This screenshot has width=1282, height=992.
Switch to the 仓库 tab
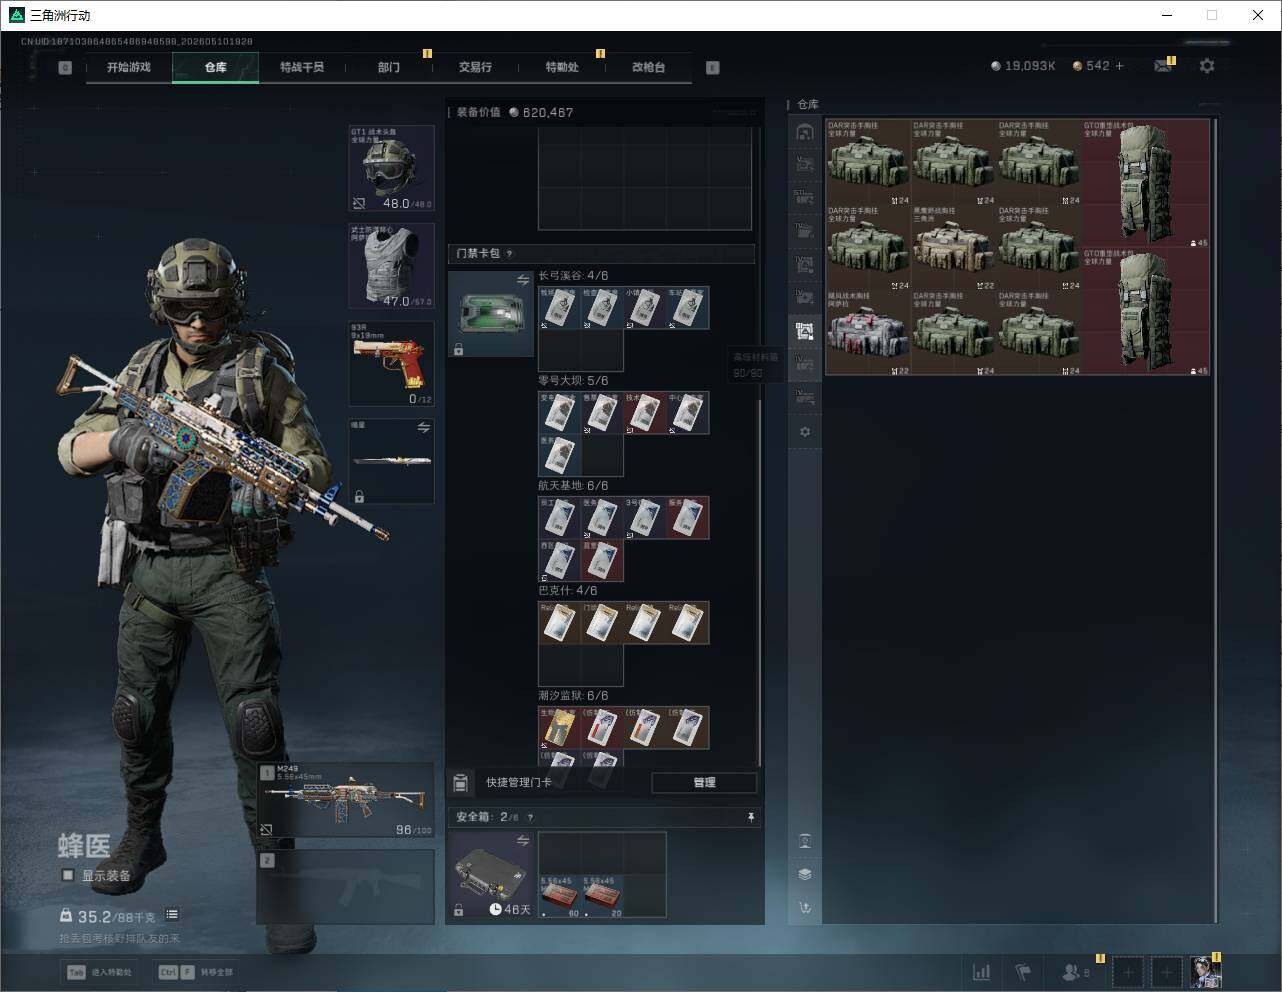coord(216,67)
